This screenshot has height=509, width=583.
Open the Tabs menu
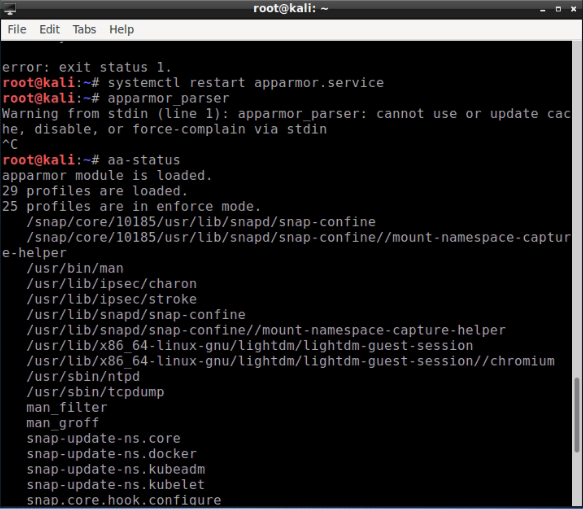(84, 29)
